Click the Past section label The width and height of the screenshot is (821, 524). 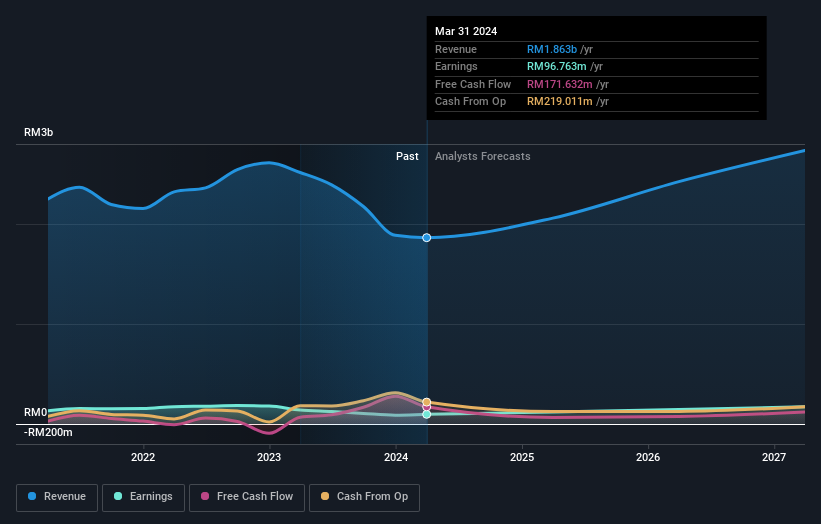(407, 157)
